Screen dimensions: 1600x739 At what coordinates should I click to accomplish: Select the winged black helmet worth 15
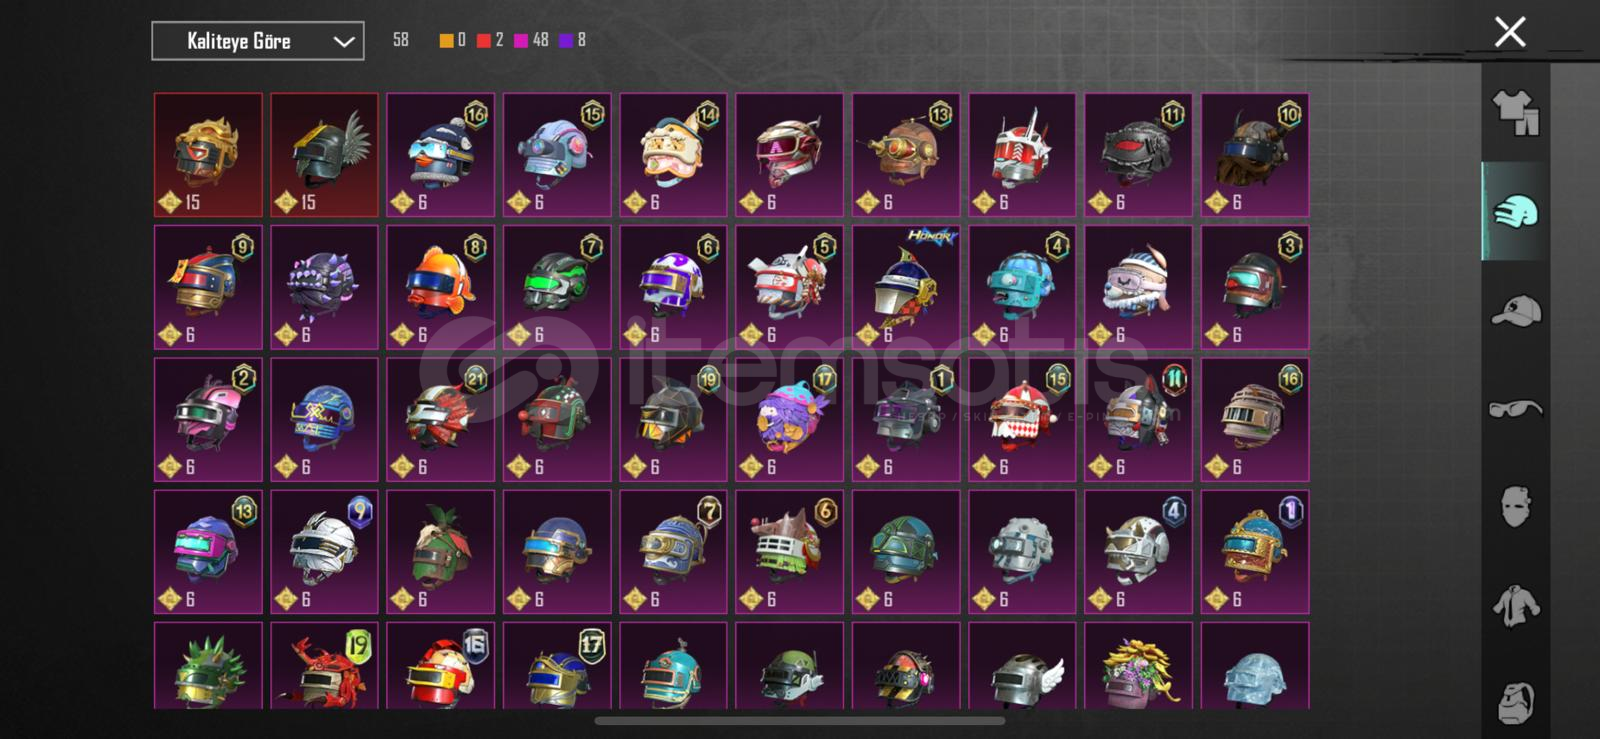[324, 155]
